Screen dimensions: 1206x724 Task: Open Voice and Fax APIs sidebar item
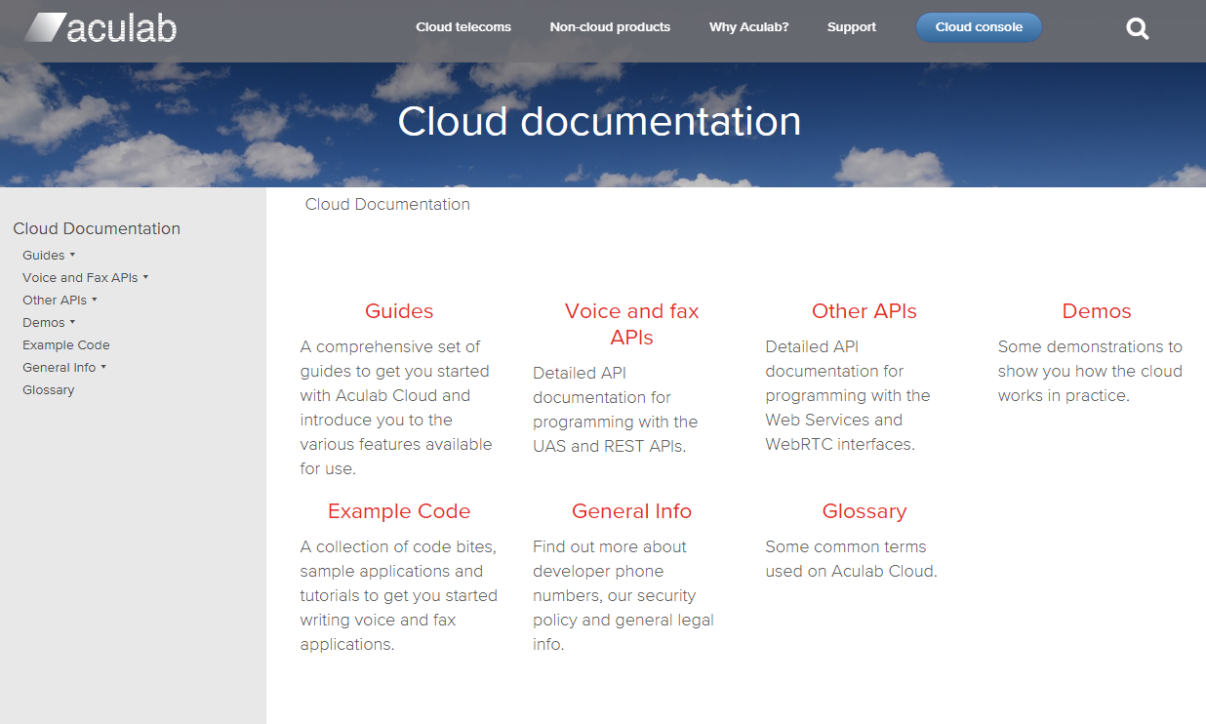click(80, 277)
